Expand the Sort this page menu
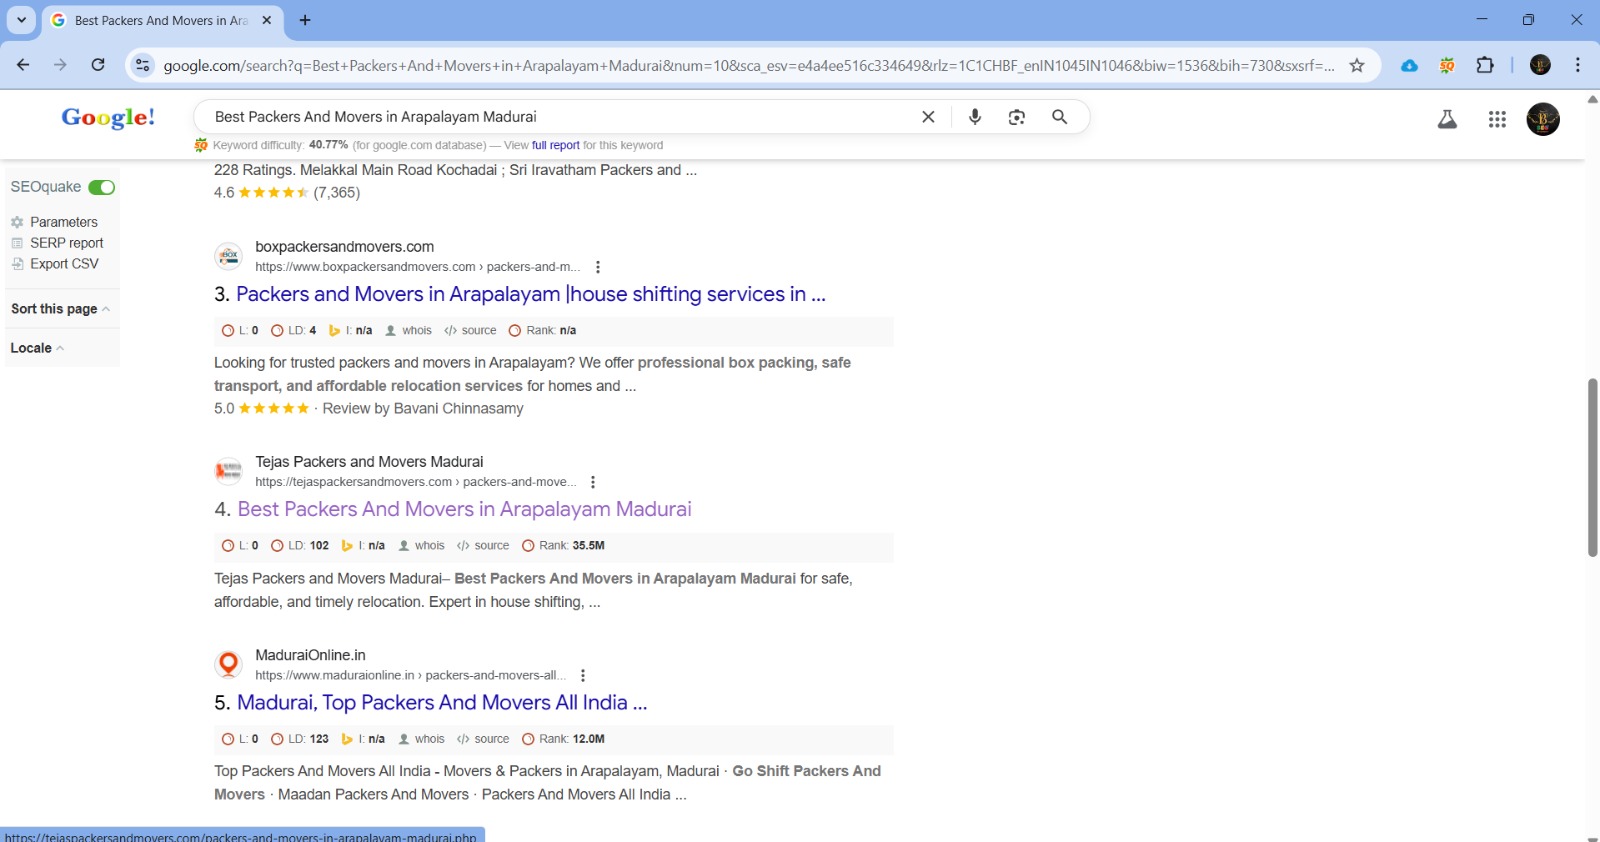The width and height of the screenshot is (1600, 842). [x=60, y=309]
